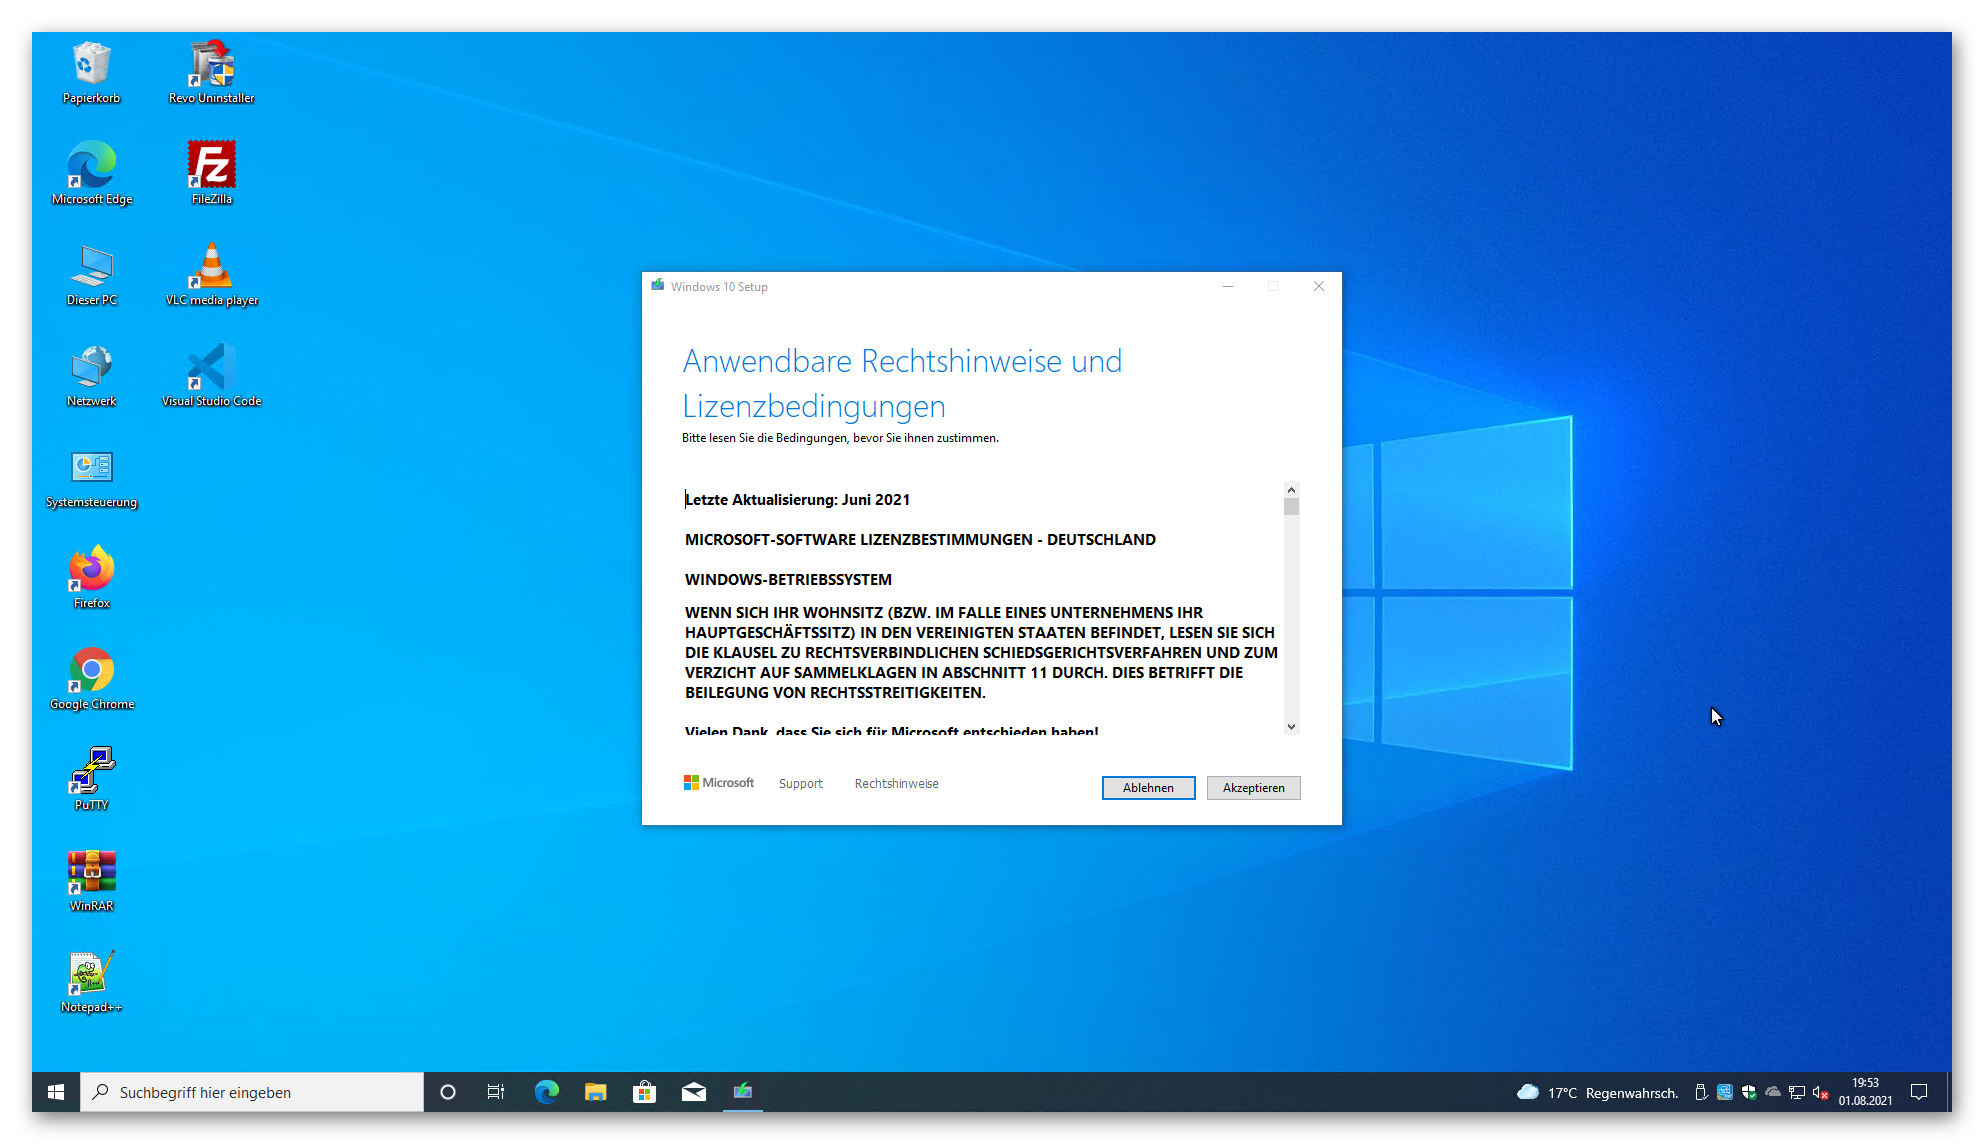Image resolution: width=1984 pixels, height=1144 pixels.
Task: Select the Netzwerk desktop icon
Action: coord(91,375)
